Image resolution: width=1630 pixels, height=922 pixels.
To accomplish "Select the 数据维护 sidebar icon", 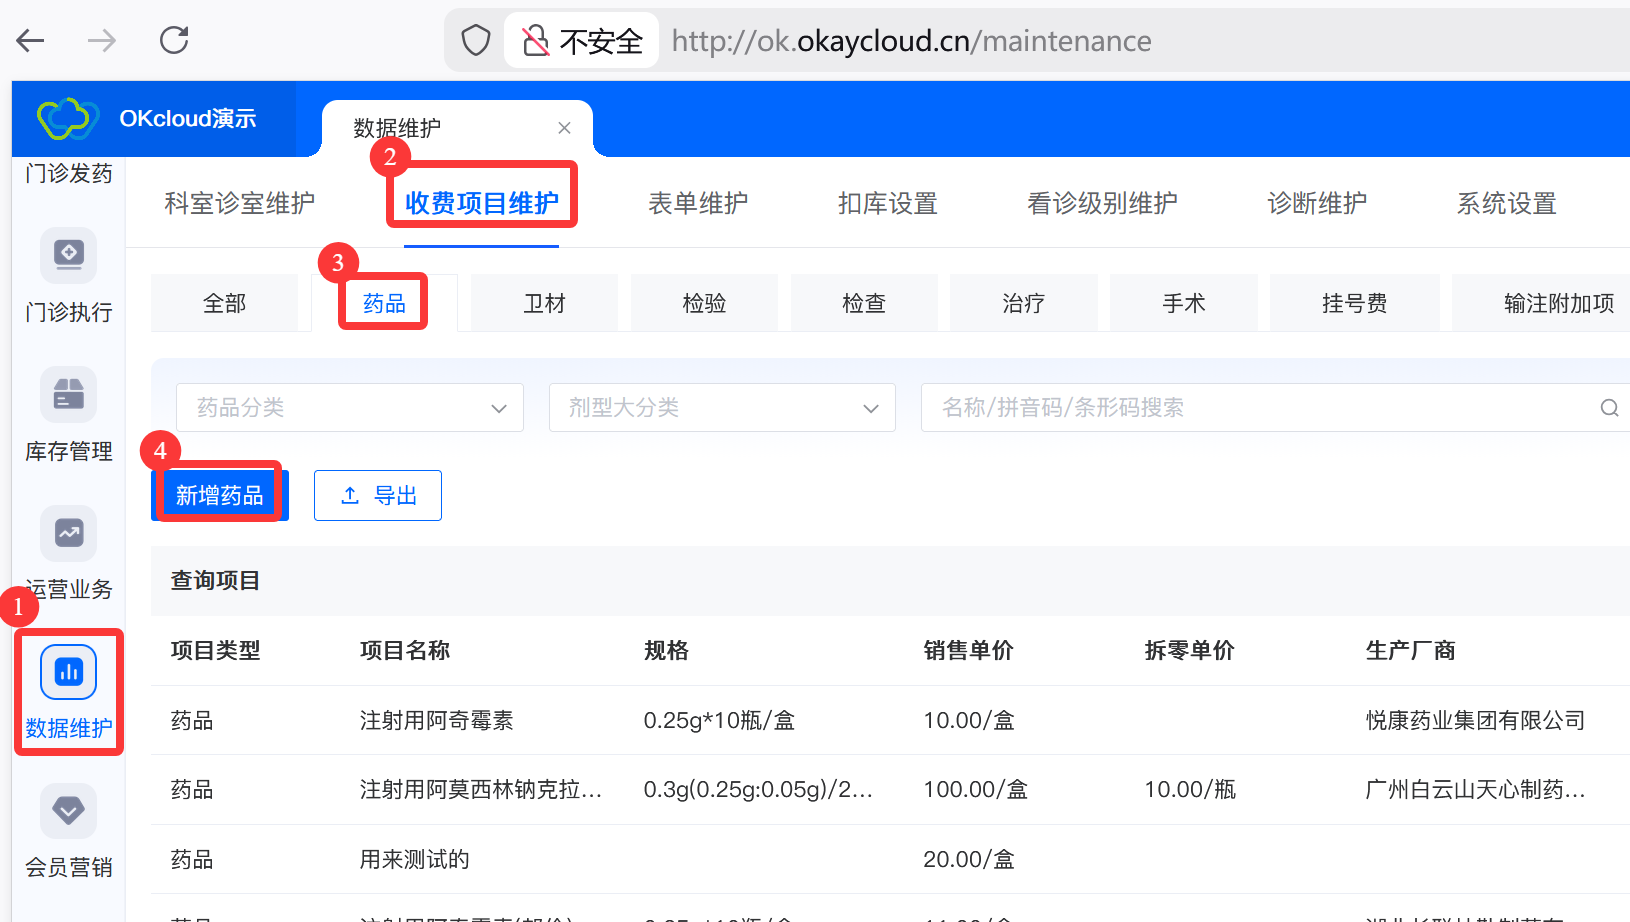I will pyautogui.click(x=68, y=672).
